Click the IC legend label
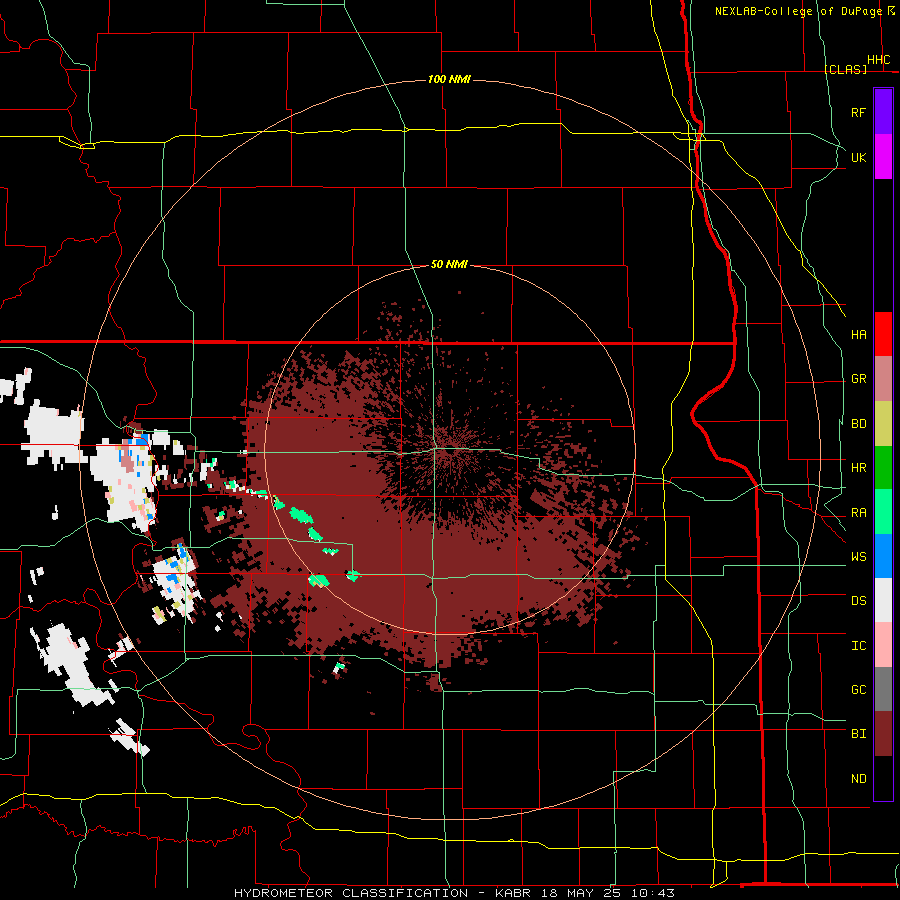The width and height of the screenshot is (900, 900). click(859, 646)
